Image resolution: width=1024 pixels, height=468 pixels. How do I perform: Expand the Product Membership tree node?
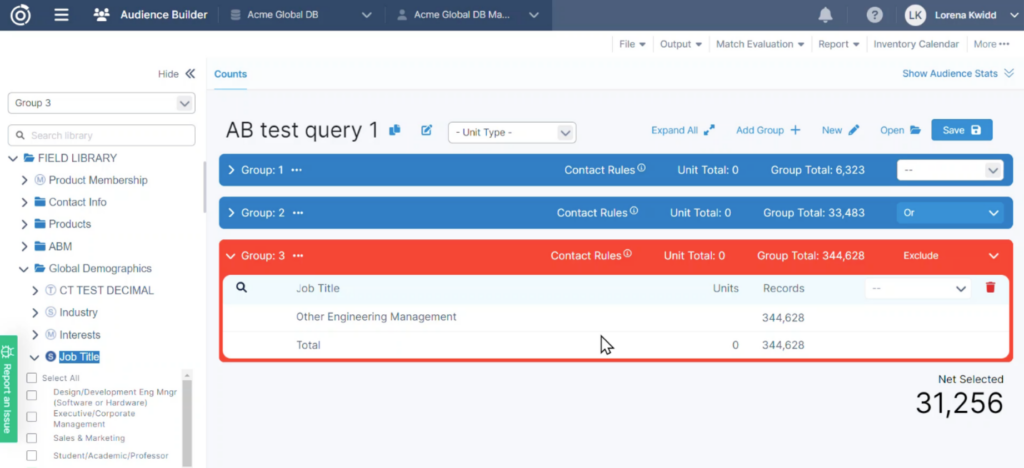[25, 180]
